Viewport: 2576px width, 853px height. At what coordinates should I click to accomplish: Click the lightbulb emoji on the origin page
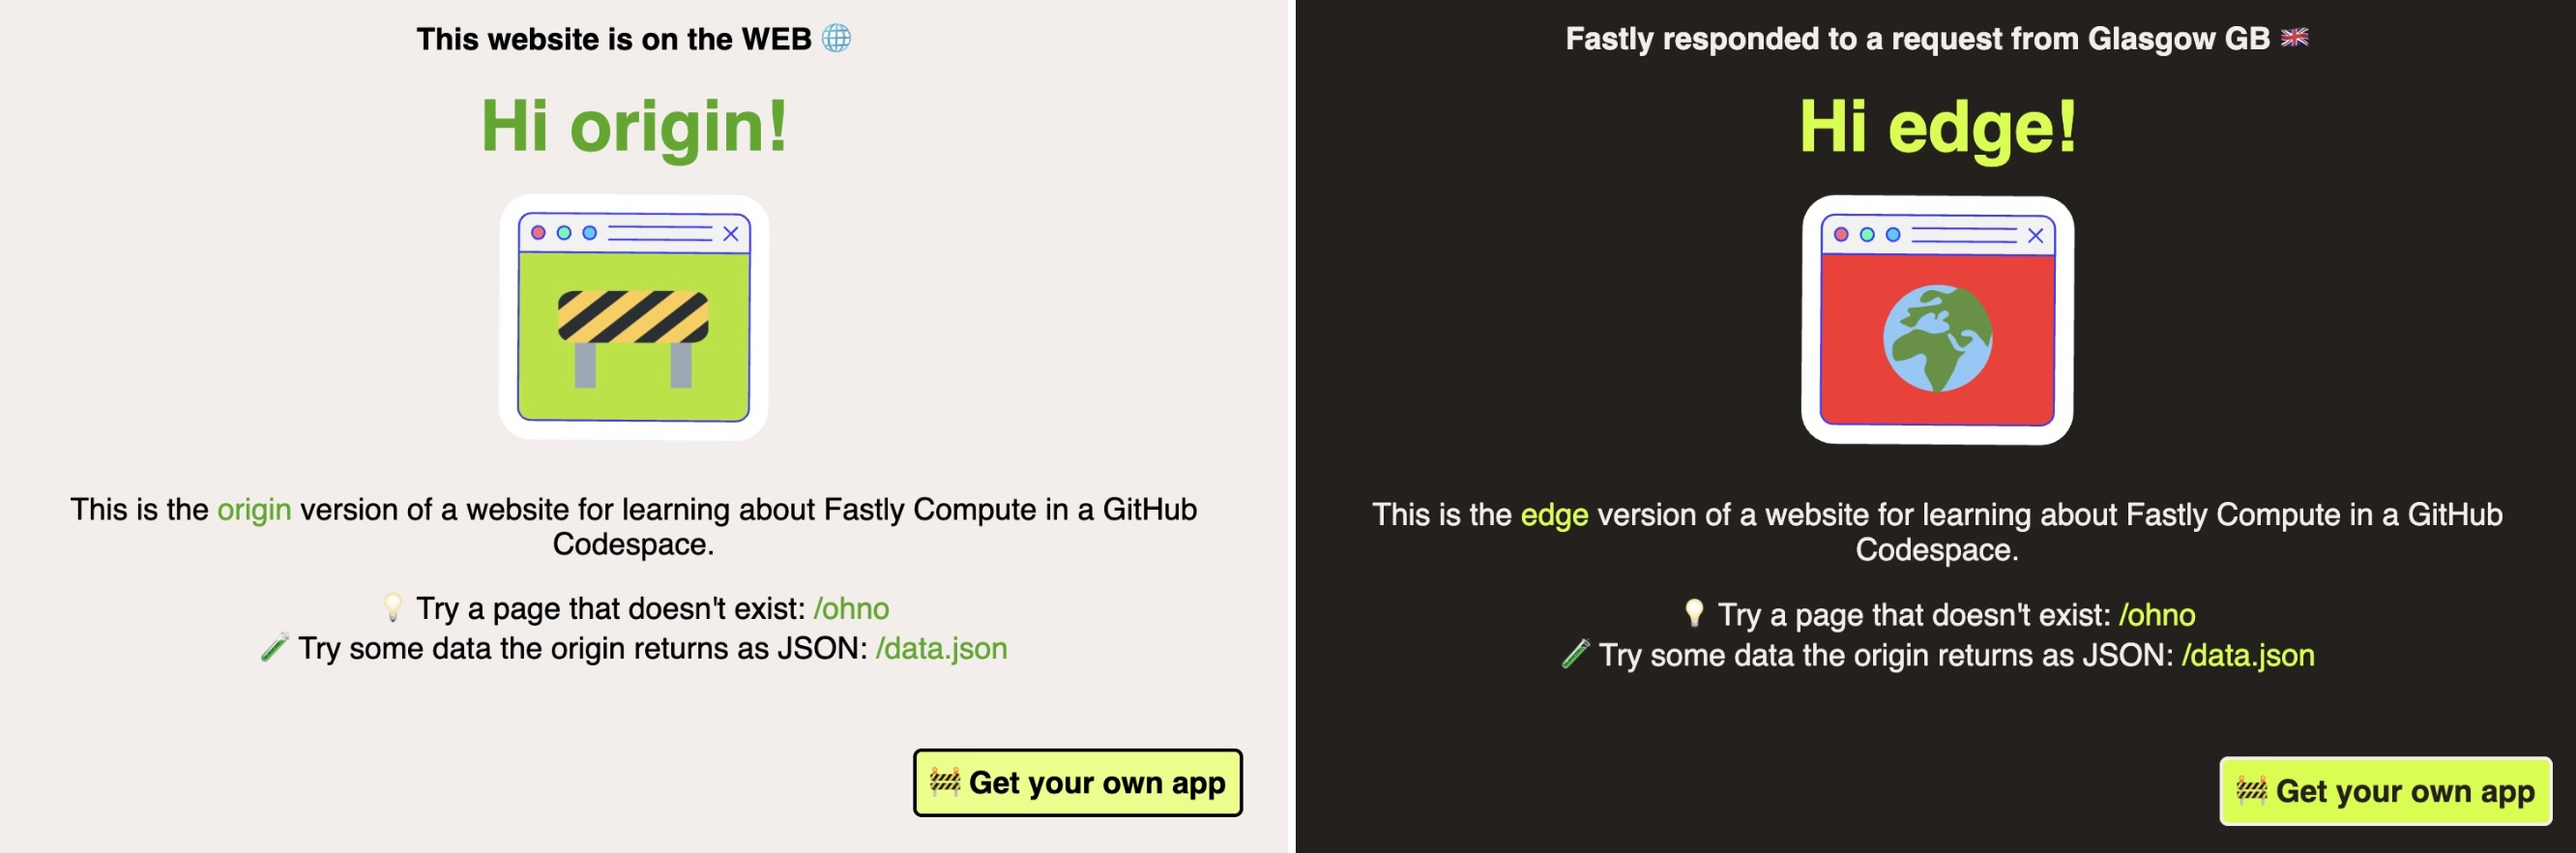pyautogui.click(x=393, y=606)
